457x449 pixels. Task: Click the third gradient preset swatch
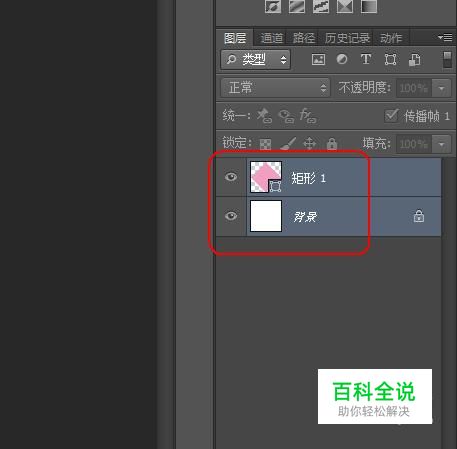[x=321, y=6]
